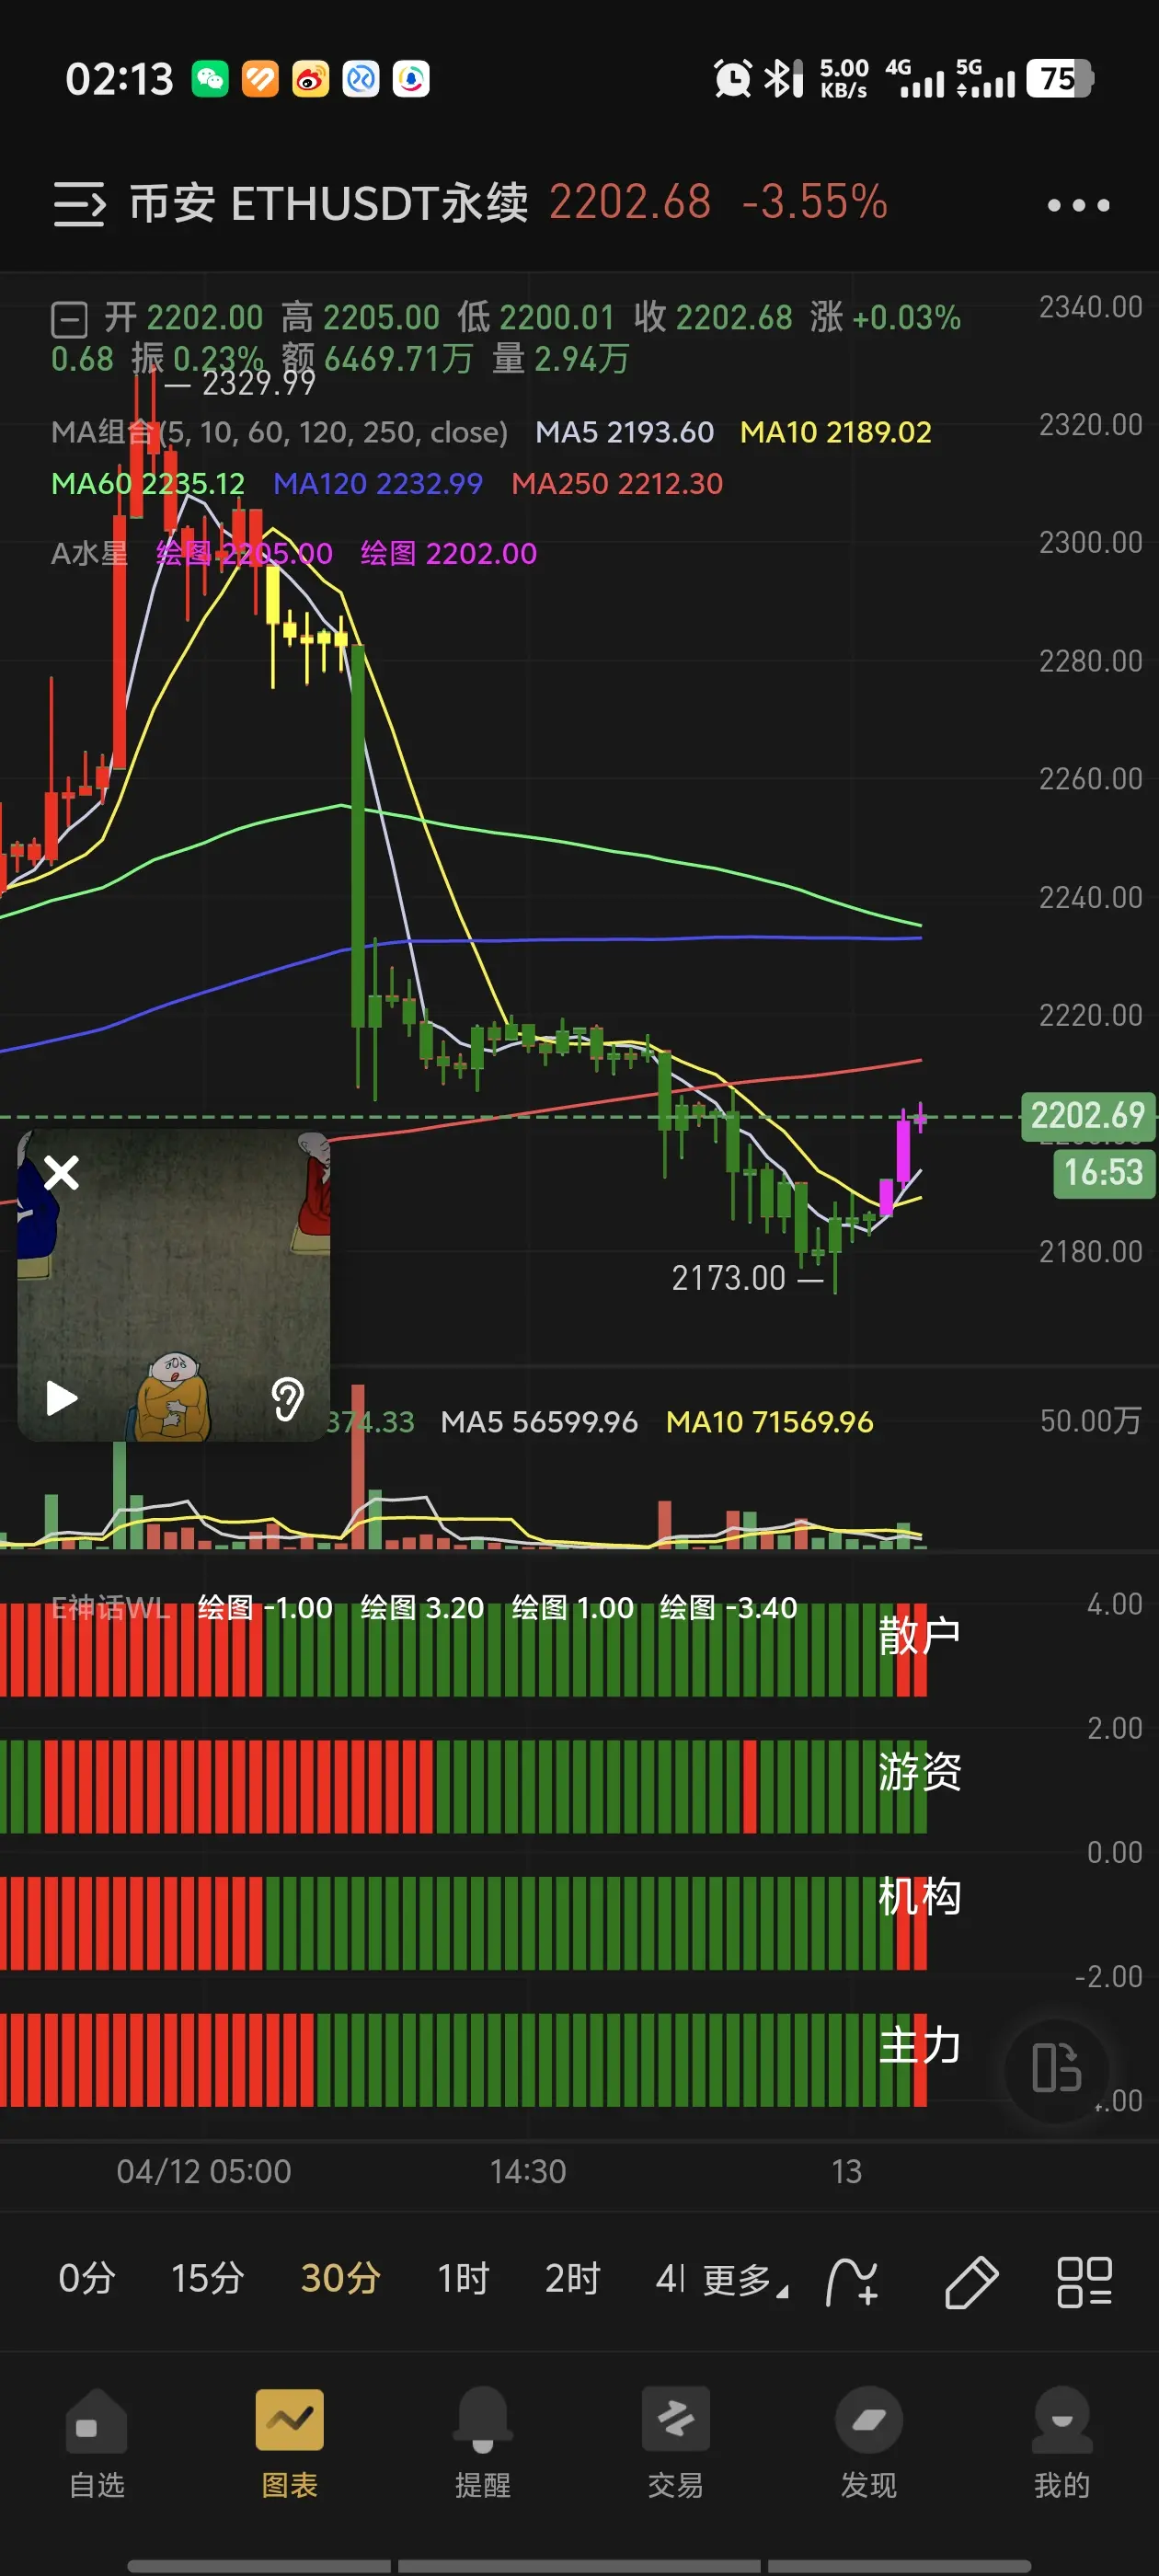1159x2576 pixels.
Task: Tap the last price 2202.68 in header
Action: [630, 202]
